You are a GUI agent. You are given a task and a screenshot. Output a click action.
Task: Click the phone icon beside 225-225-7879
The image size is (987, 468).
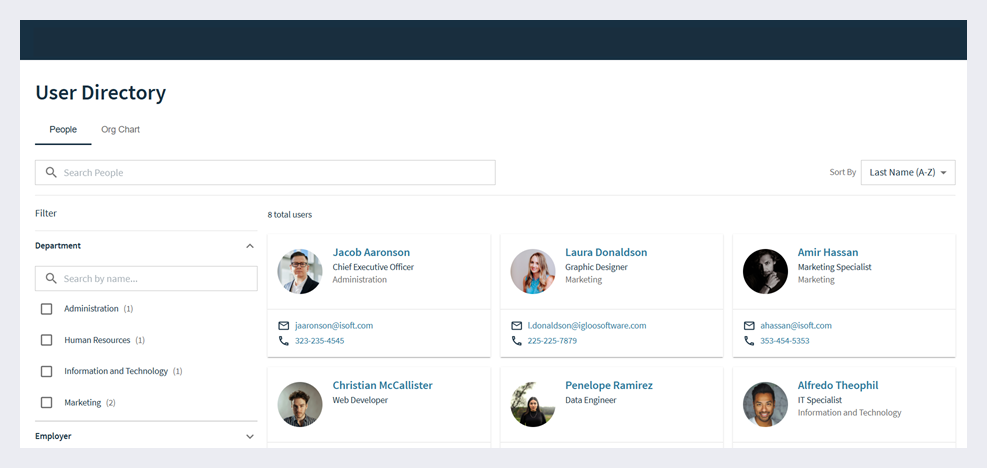(516, 341)
